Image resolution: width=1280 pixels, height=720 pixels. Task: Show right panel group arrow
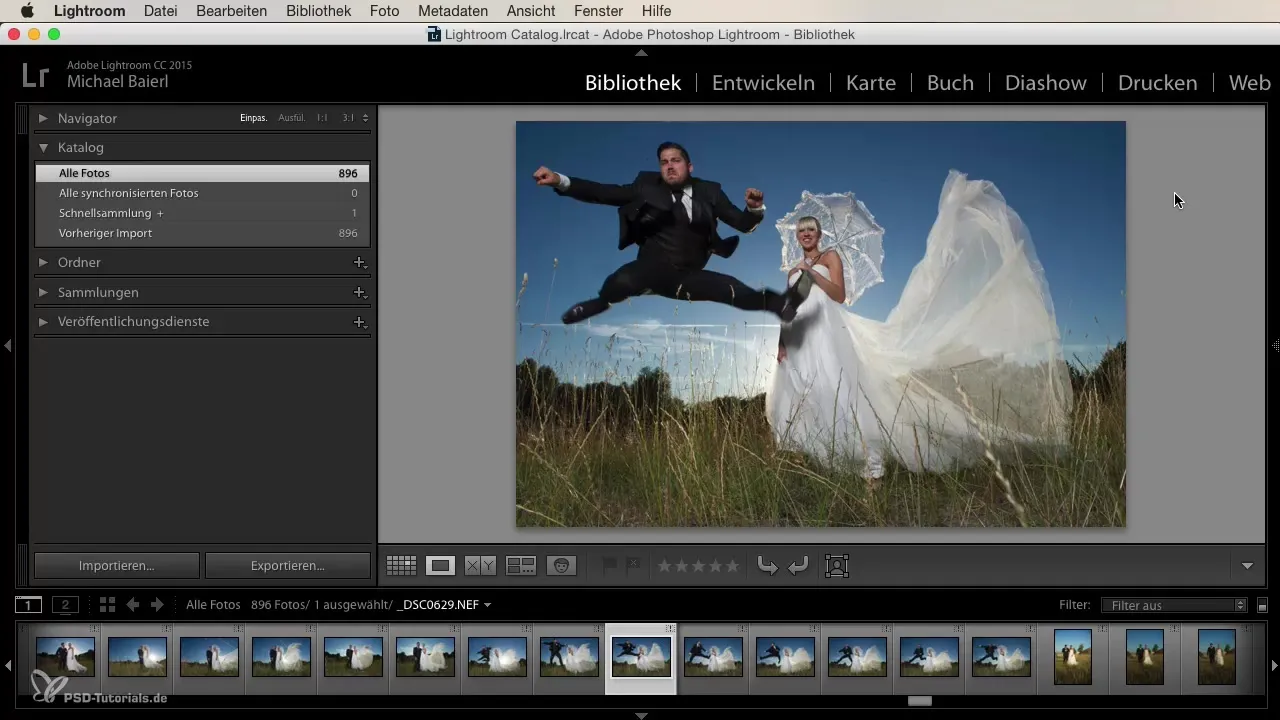click(x=1275, y=345)
